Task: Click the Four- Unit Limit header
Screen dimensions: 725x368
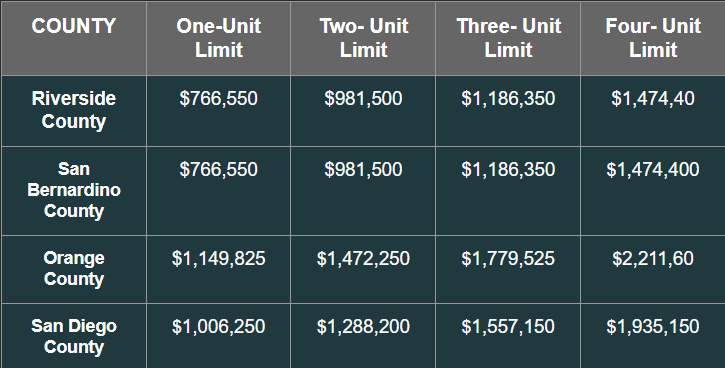Action: pos(653,38)
